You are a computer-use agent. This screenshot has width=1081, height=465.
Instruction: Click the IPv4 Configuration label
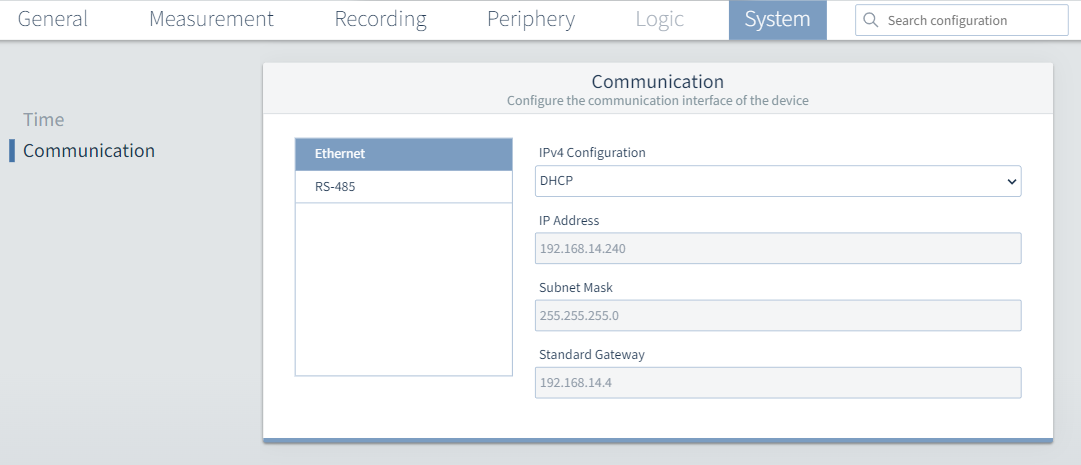pyautogui.click(x=592, y=152)
